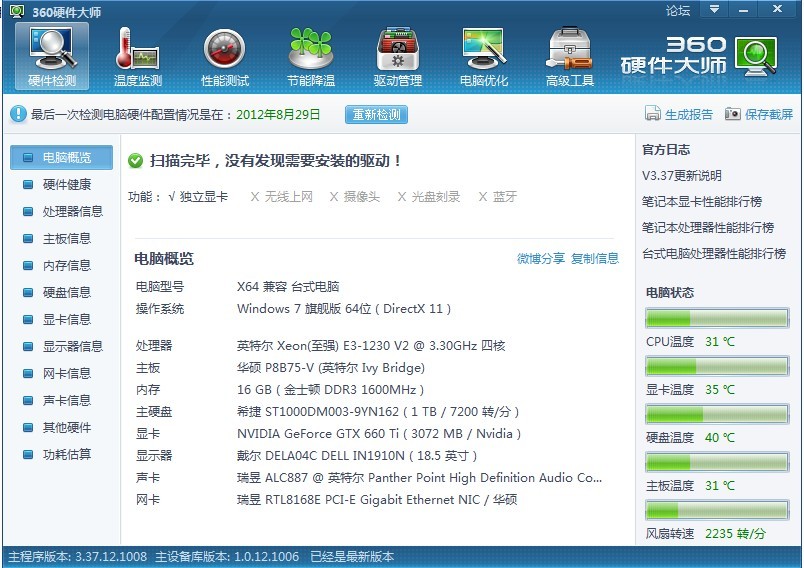
Task: Open the title bar dropdown menu arrow
Action: 714,9
